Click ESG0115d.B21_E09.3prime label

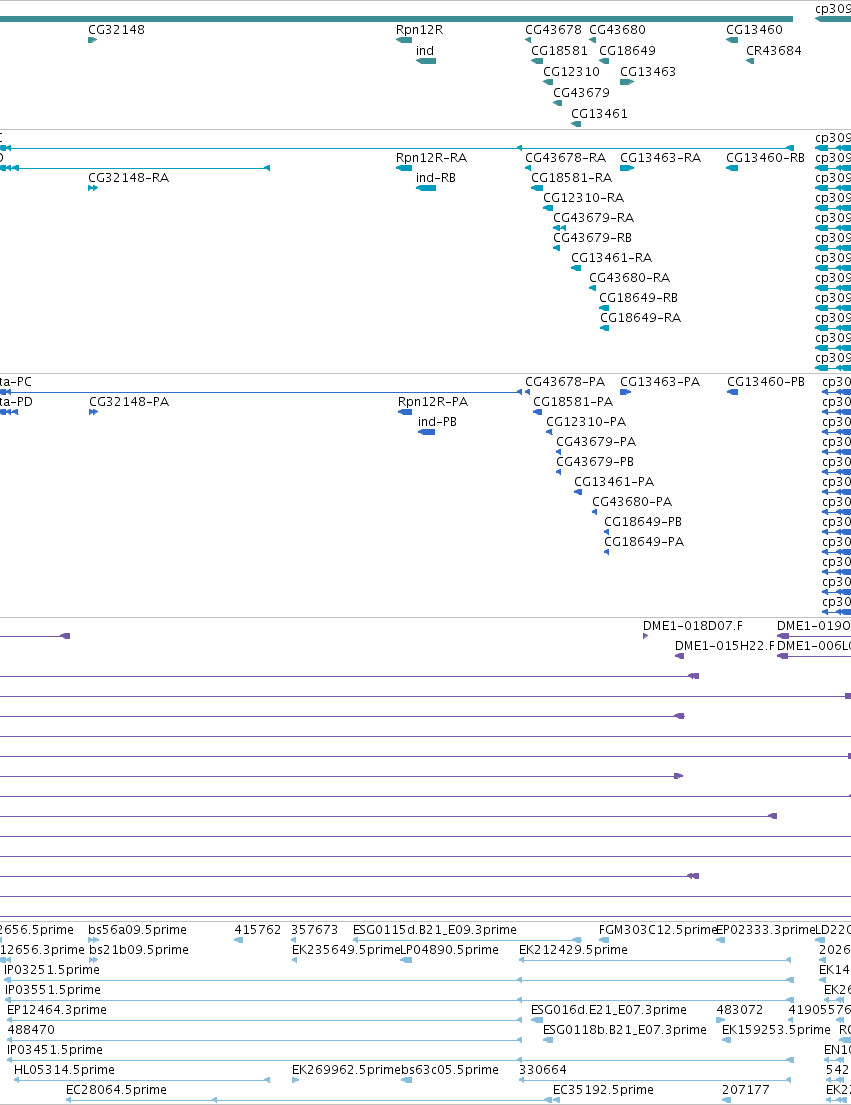tap(435, 930)
